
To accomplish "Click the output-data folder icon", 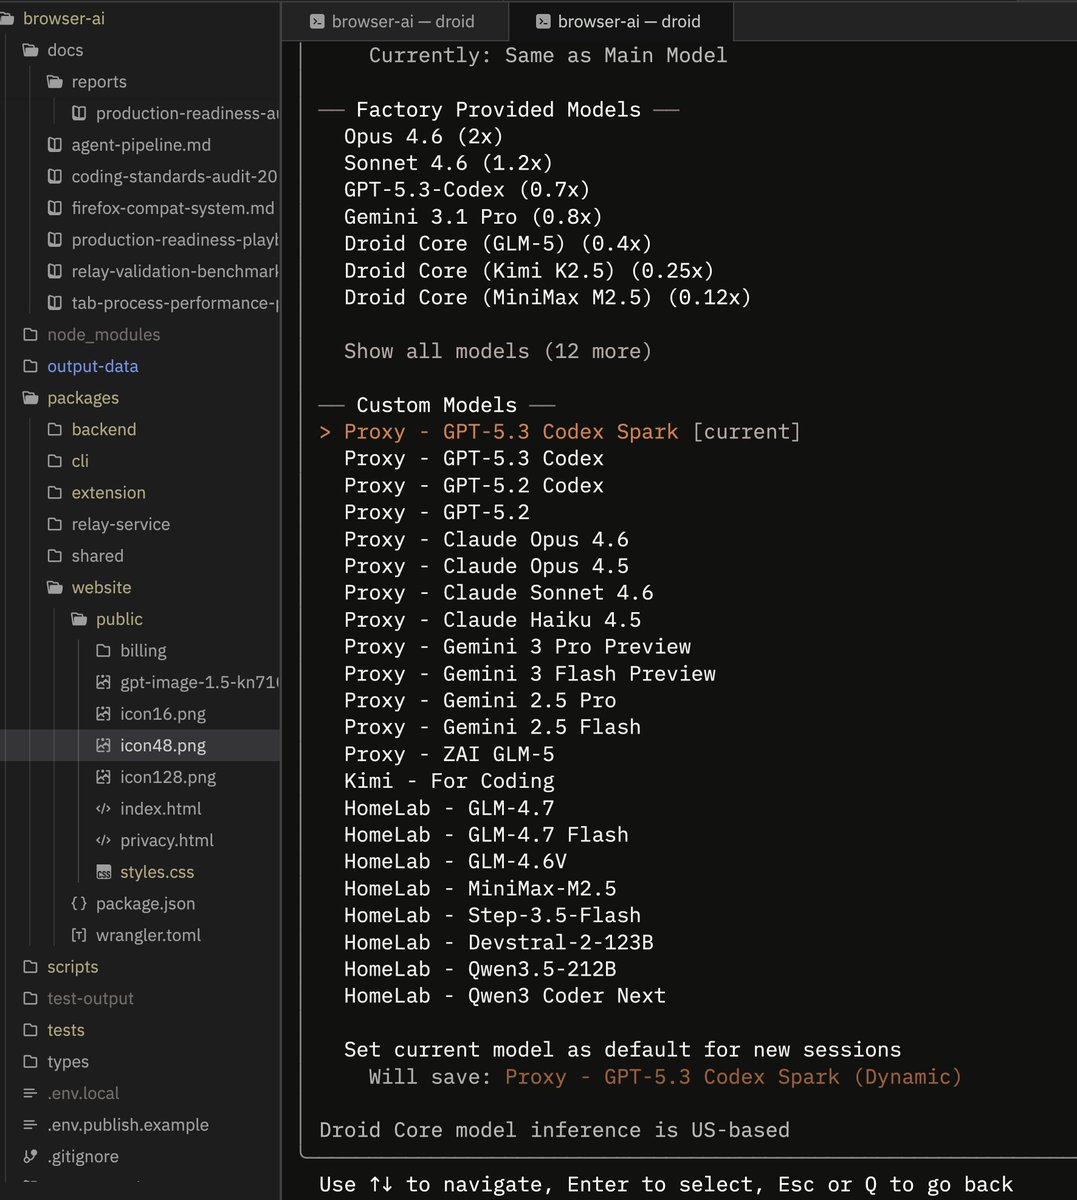I will pos(30,366).
